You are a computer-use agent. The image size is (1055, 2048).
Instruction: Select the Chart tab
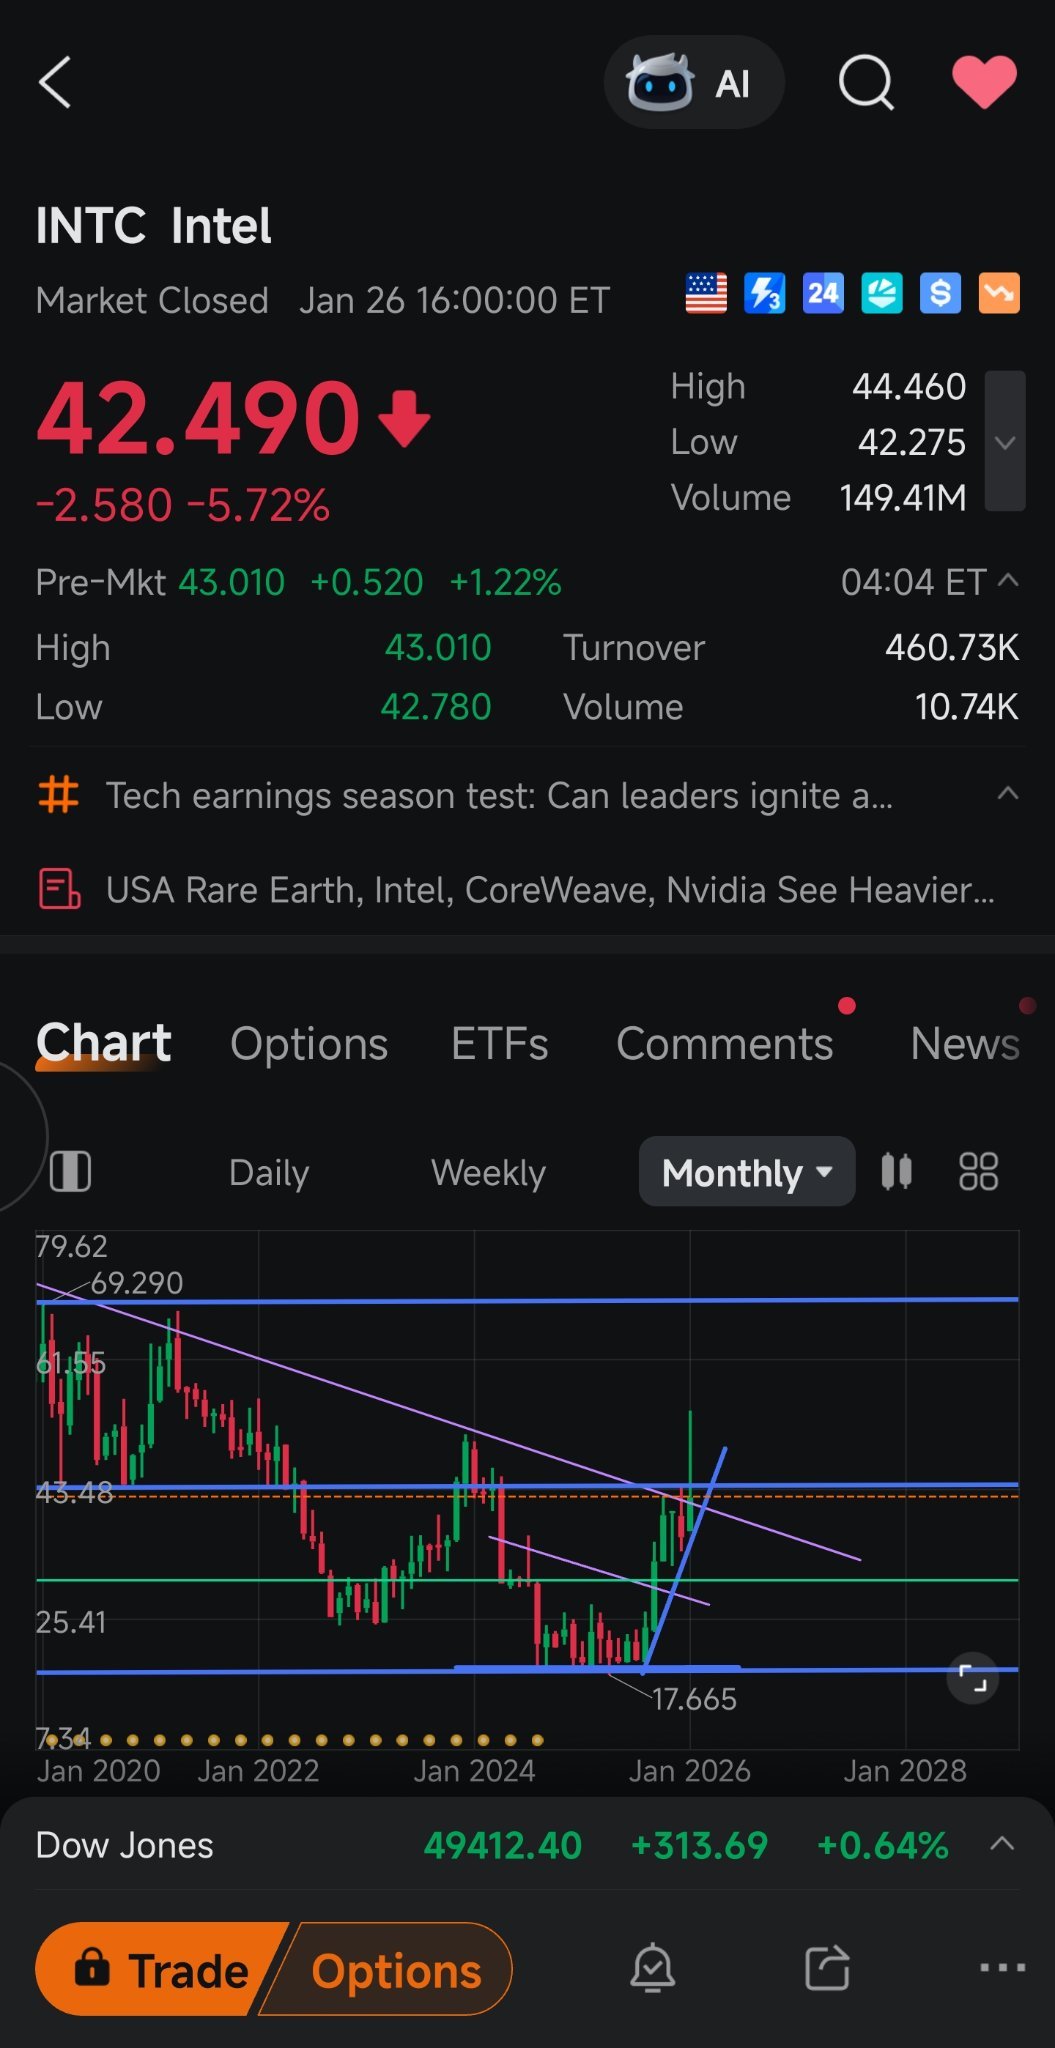(104, 1043)
